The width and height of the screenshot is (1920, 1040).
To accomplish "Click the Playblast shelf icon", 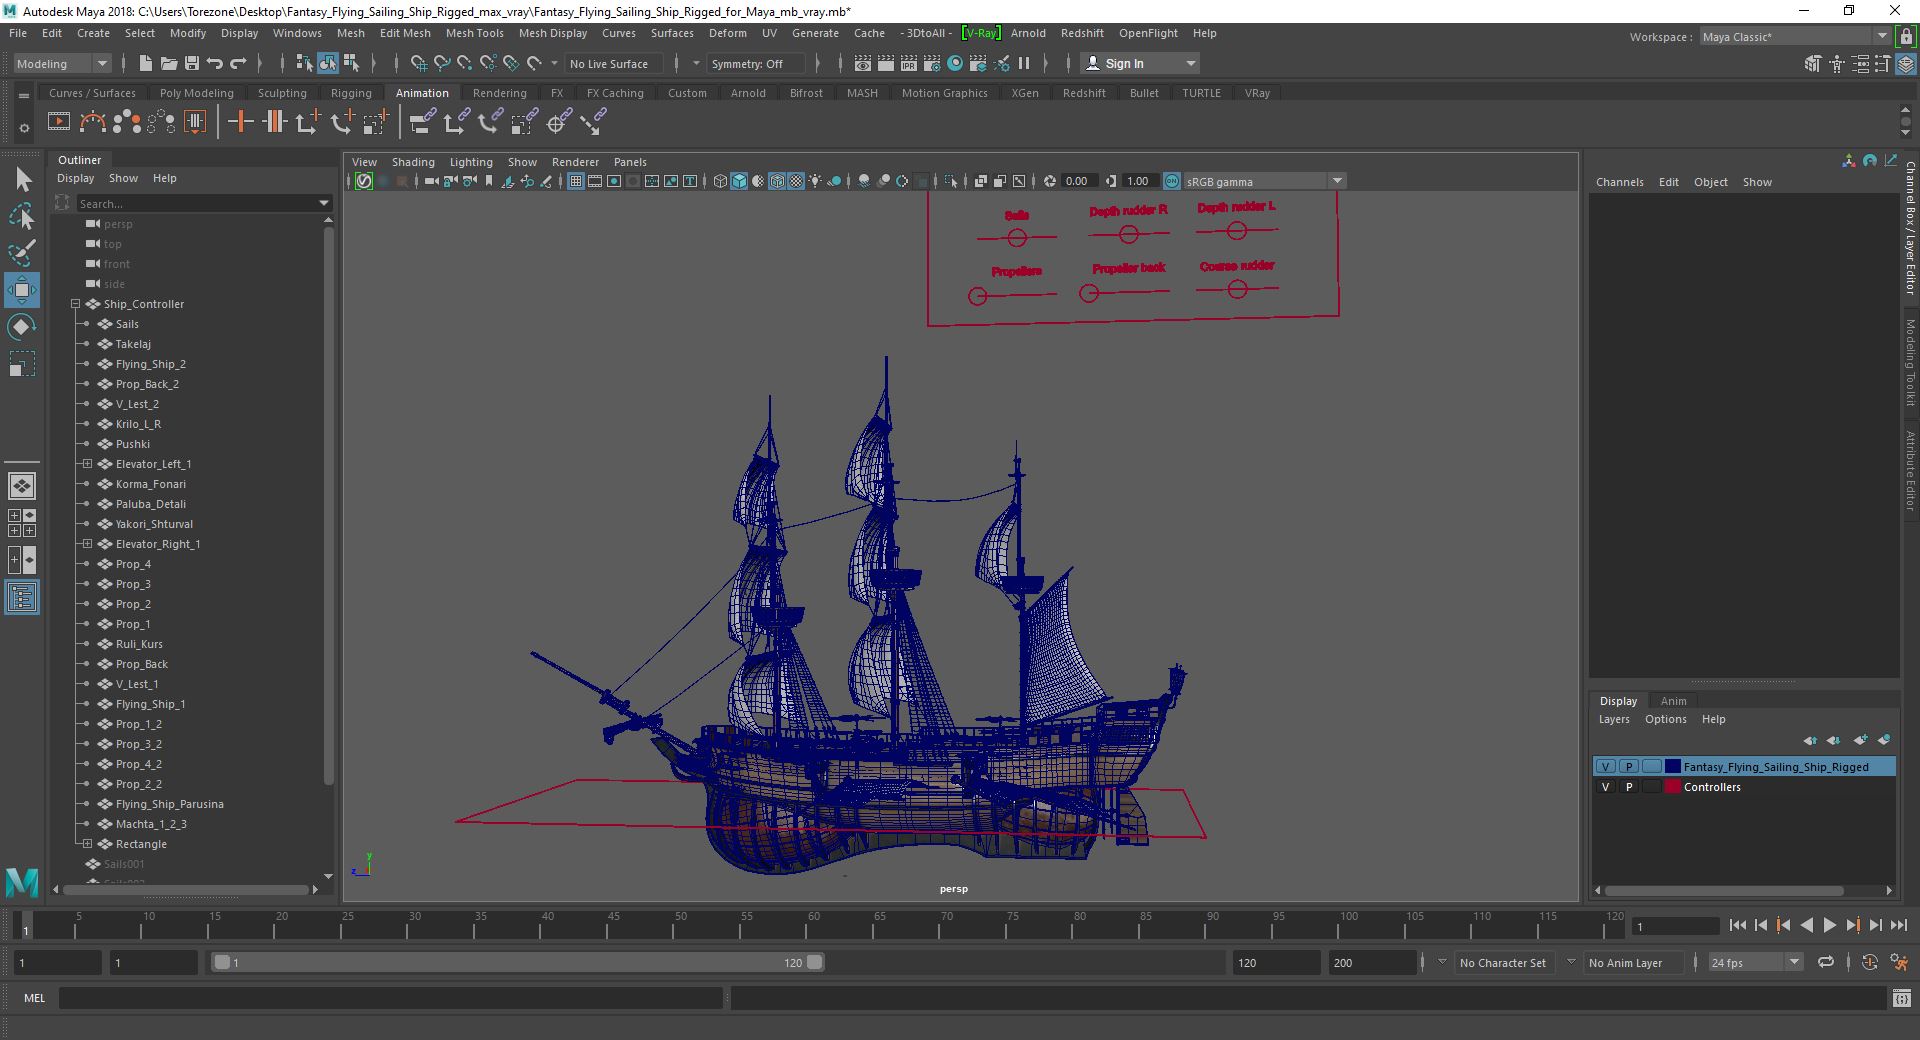I will 59,122.
